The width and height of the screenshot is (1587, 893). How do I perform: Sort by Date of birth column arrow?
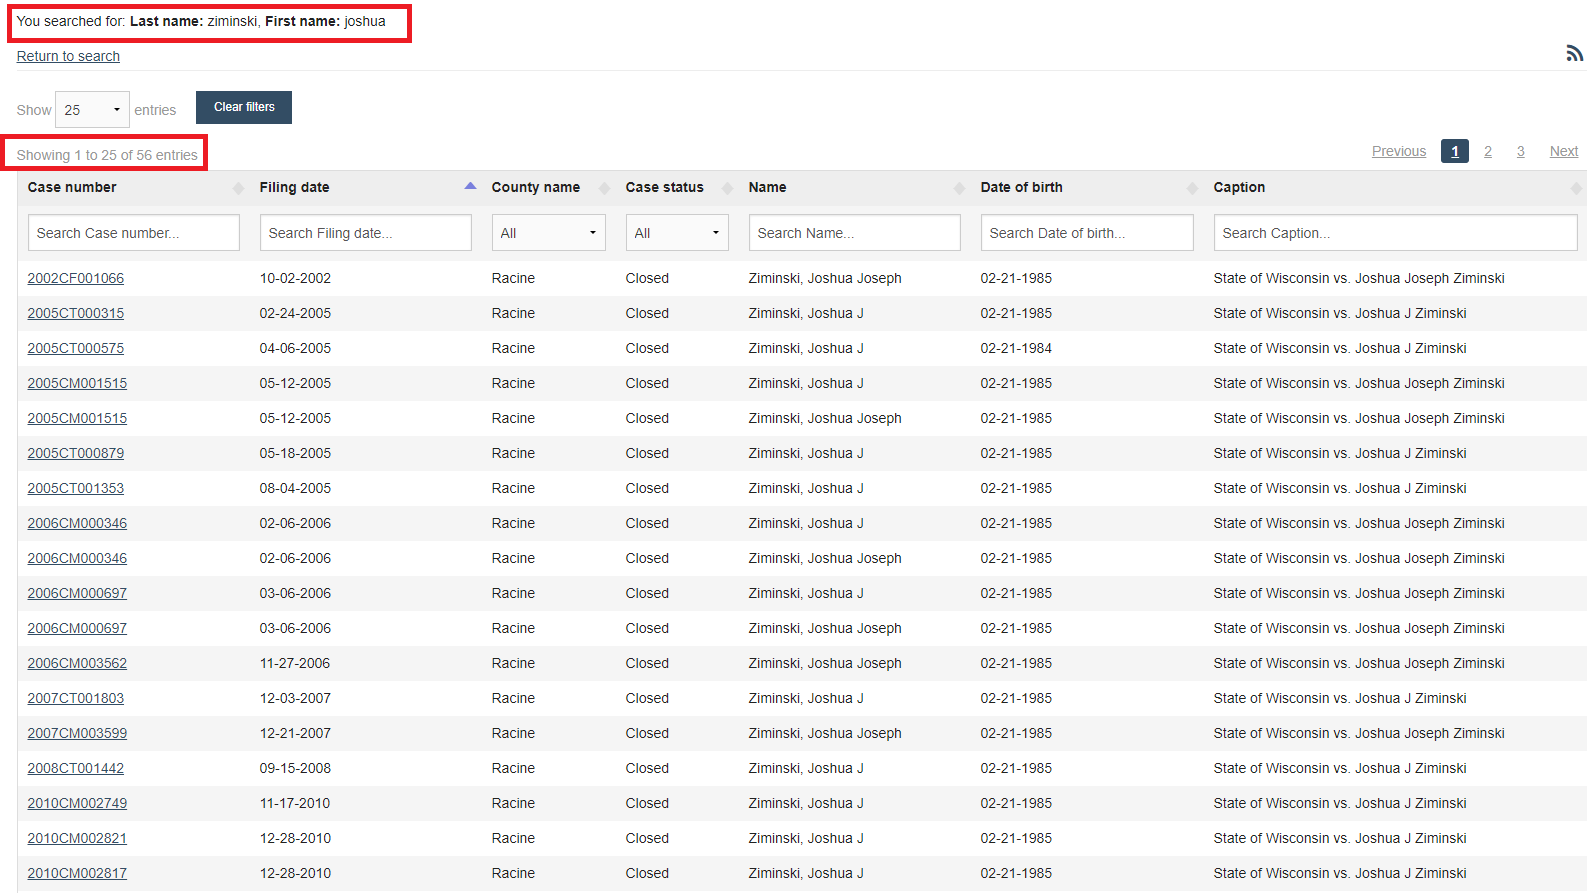coord(1192,188)
